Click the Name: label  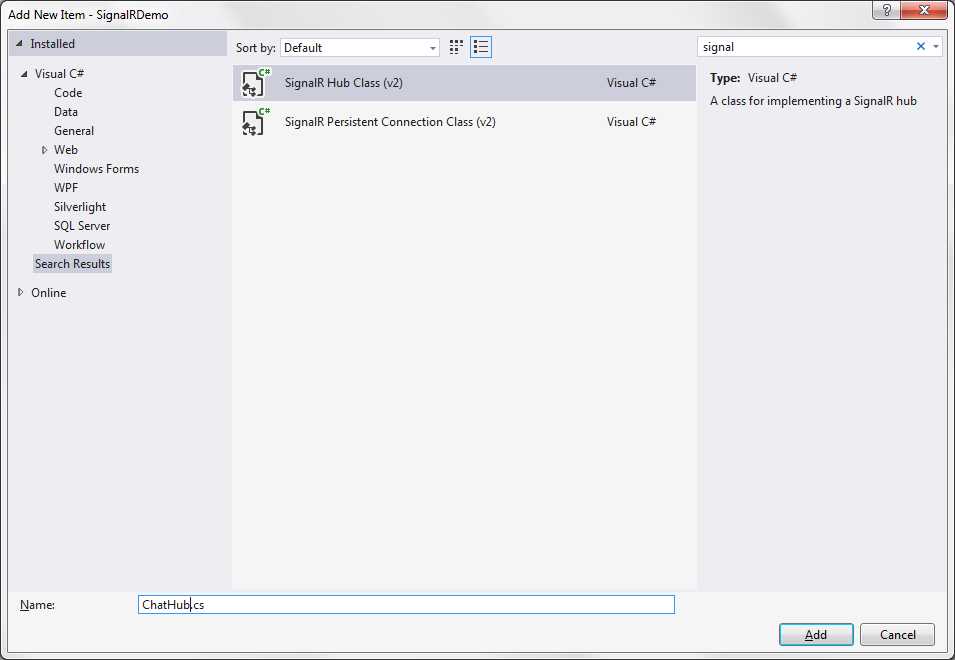(x=37, y=605)
